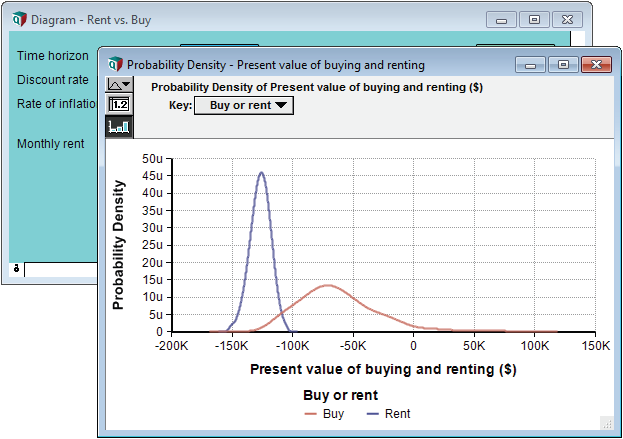Select the graph view icon
The height and width of the screenshot is (439, 623).
(119, 127)
